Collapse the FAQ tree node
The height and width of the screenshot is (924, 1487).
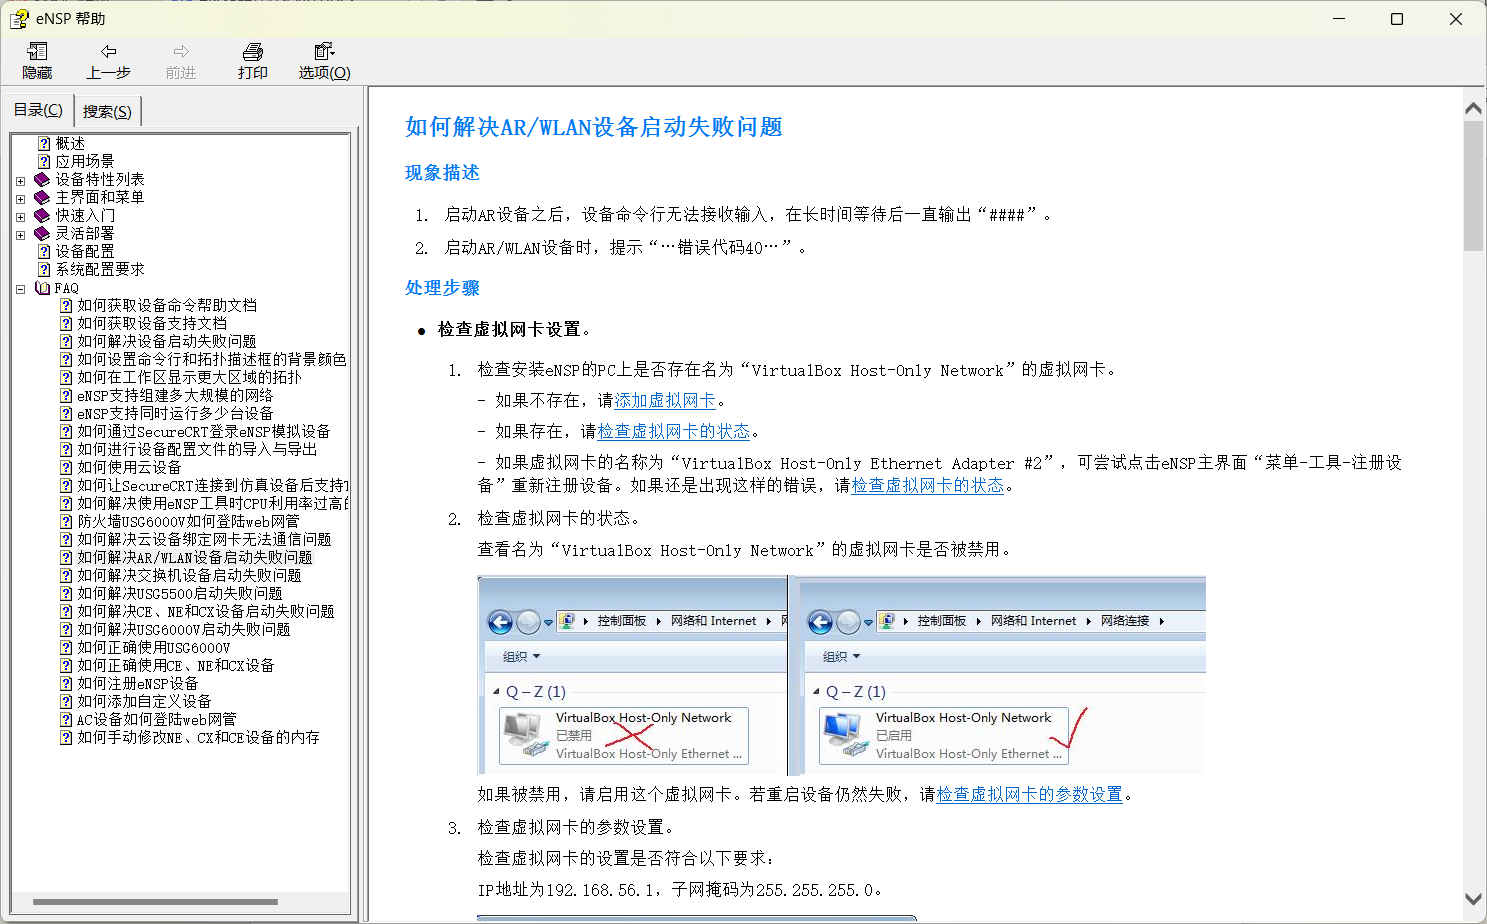click(20, 289)
